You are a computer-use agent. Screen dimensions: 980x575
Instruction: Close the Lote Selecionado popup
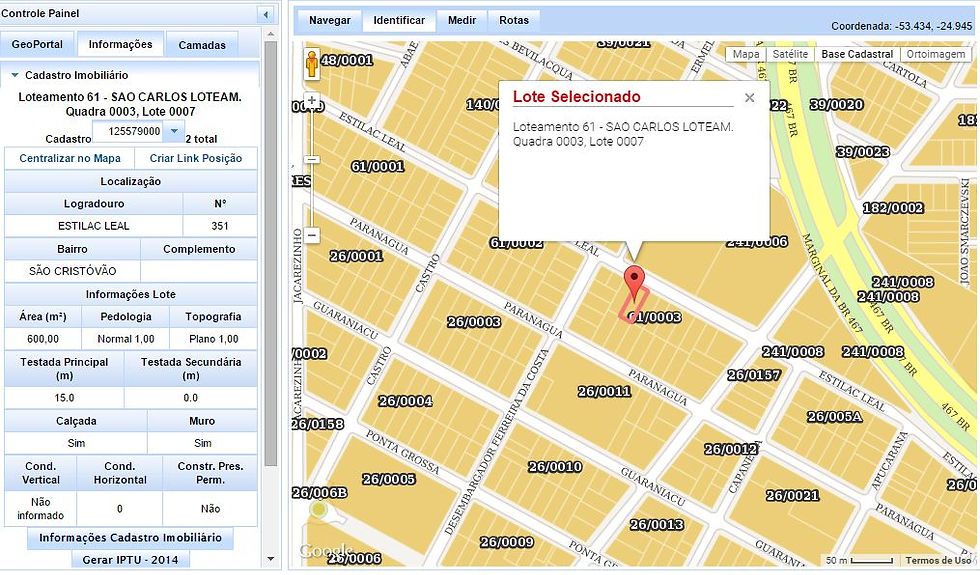coord(749,98)
